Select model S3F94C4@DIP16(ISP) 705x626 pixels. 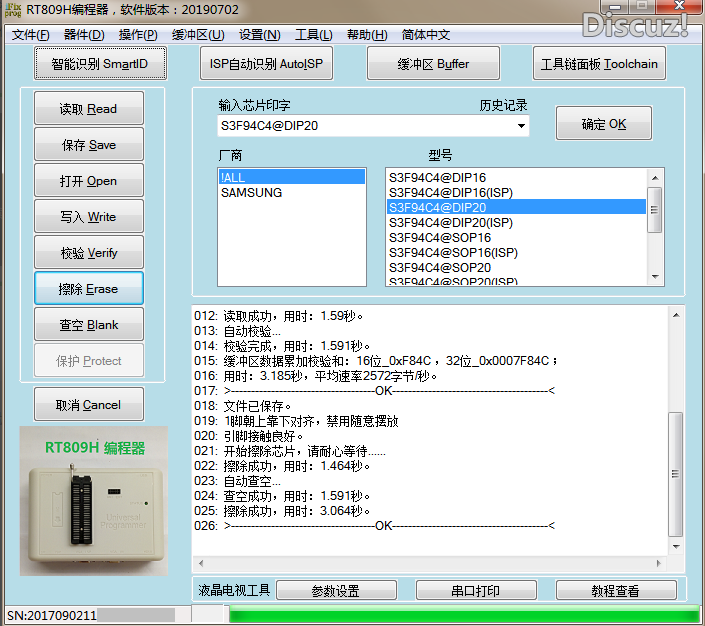point(516,192)
